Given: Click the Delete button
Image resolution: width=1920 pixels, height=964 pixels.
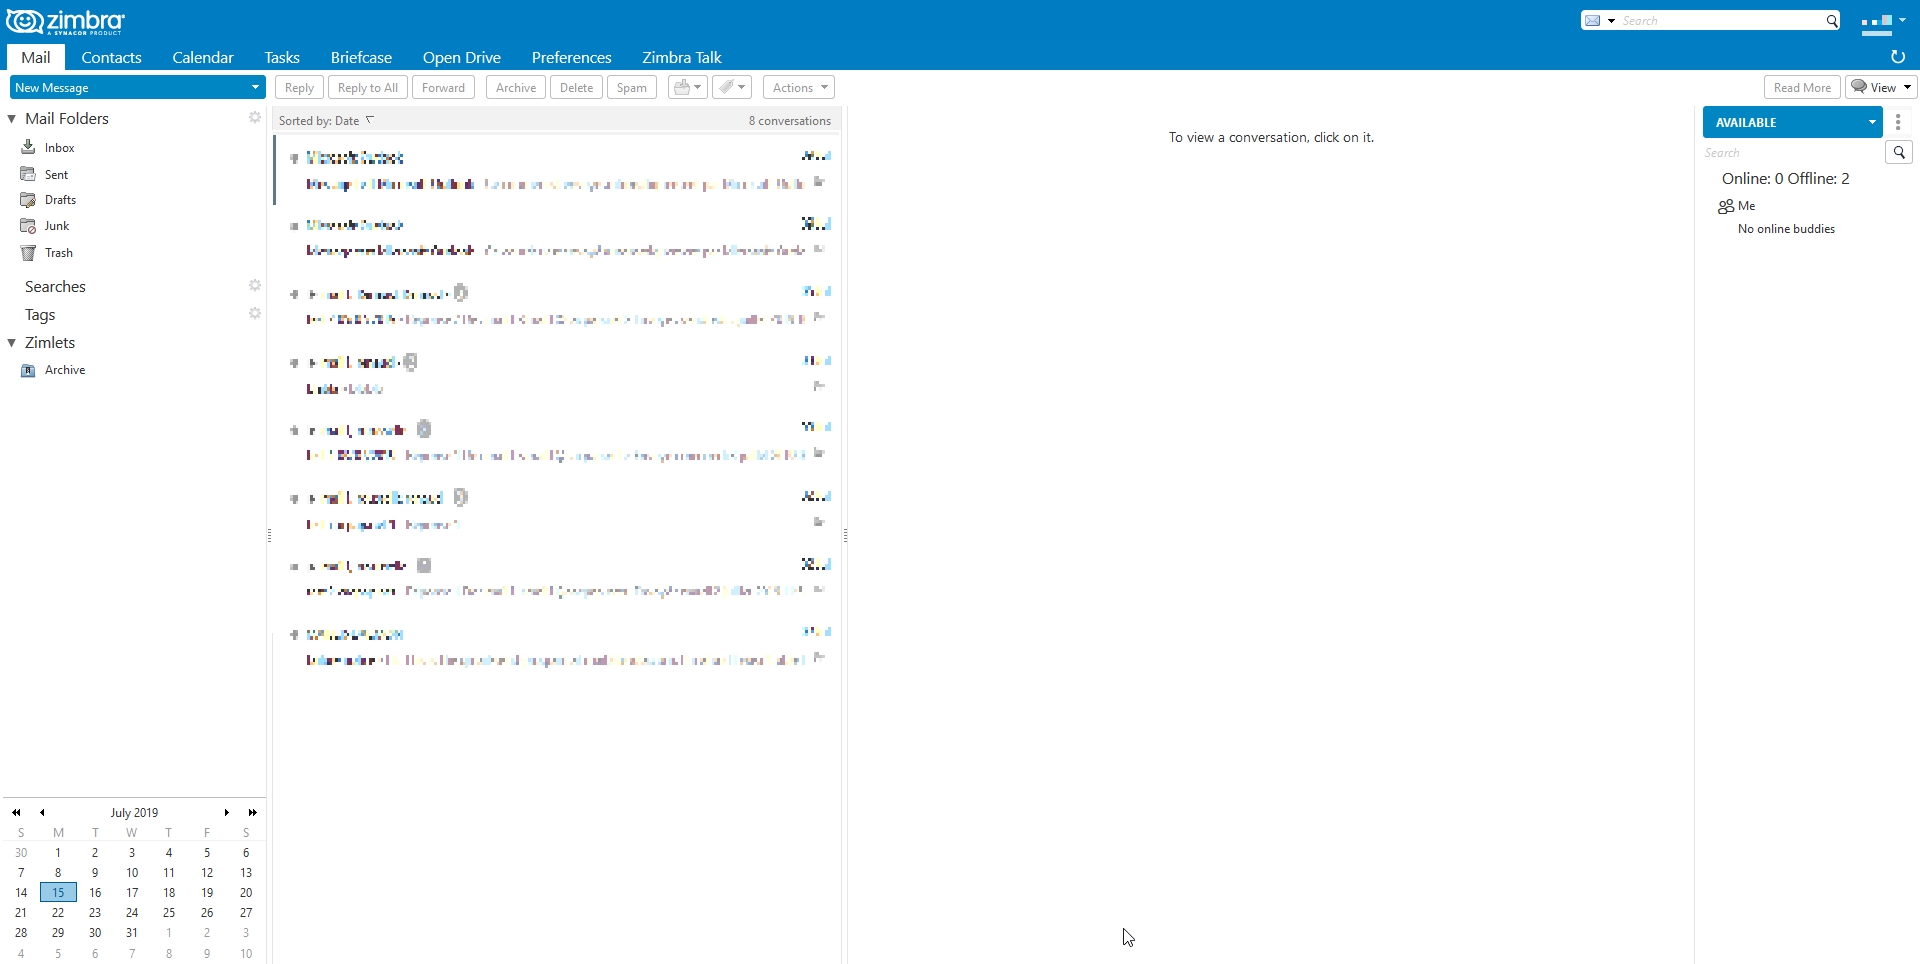Looking at the screenshot, I should [576, 88].
